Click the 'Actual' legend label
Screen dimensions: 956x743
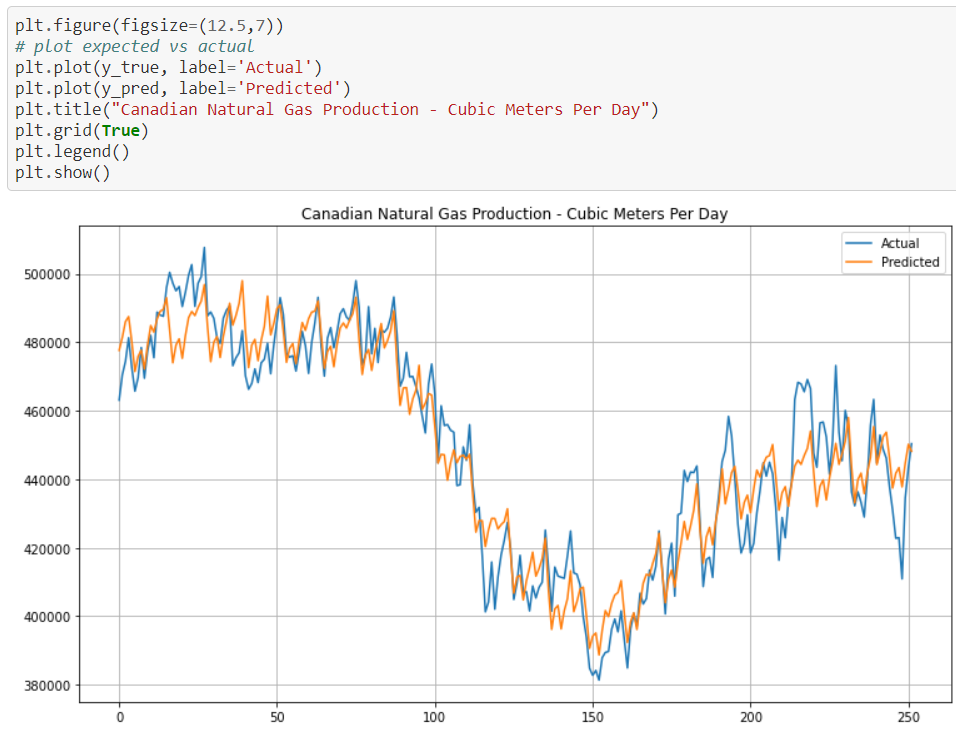(x=900, y=243)
